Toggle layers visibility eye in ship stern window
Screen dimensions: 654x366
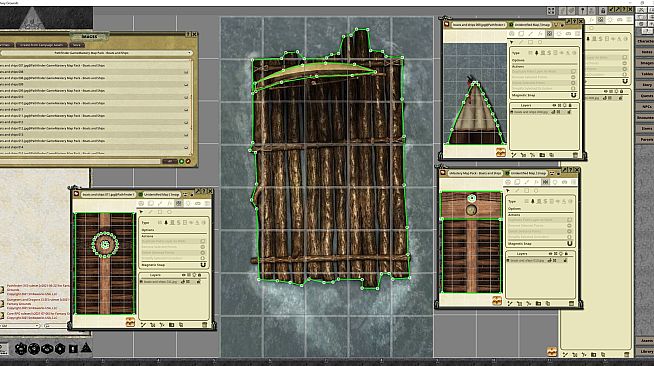pos(551,253)
